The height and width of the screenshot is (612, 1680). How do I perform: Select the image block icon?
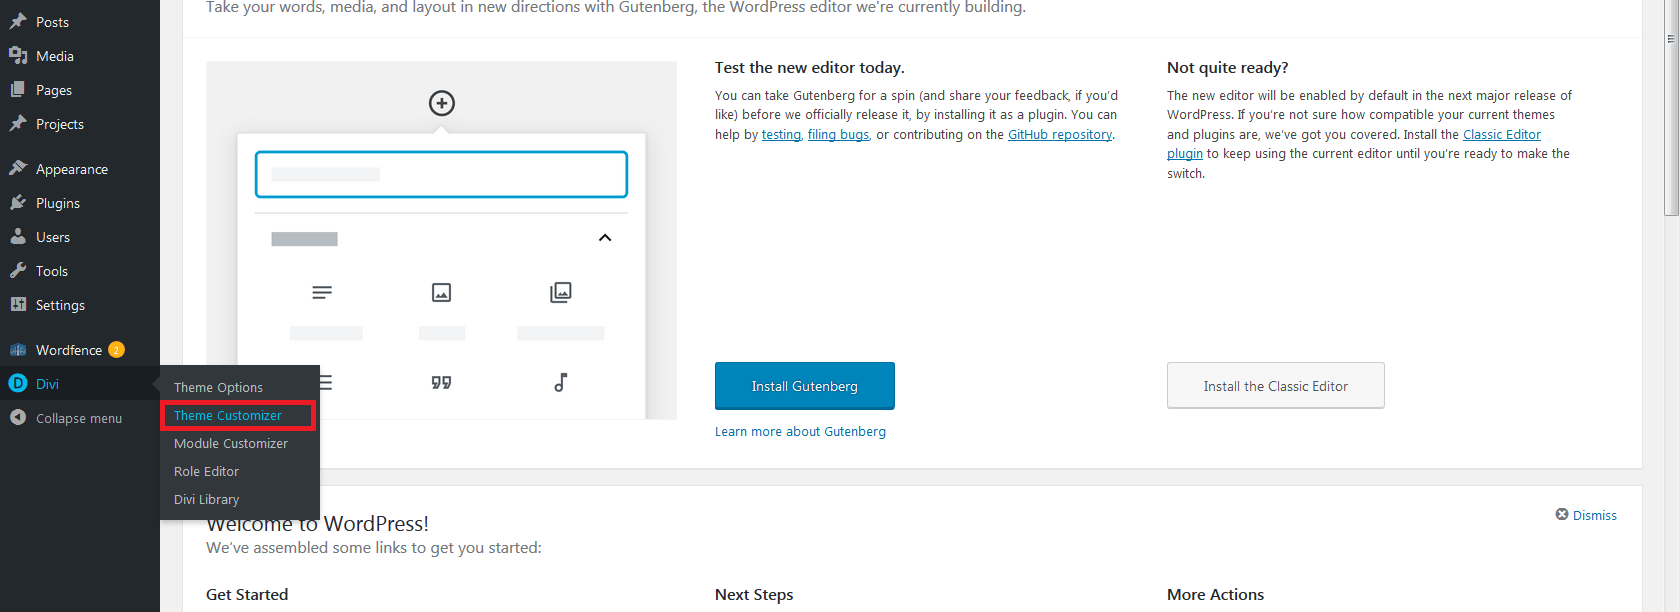(441, 292)
